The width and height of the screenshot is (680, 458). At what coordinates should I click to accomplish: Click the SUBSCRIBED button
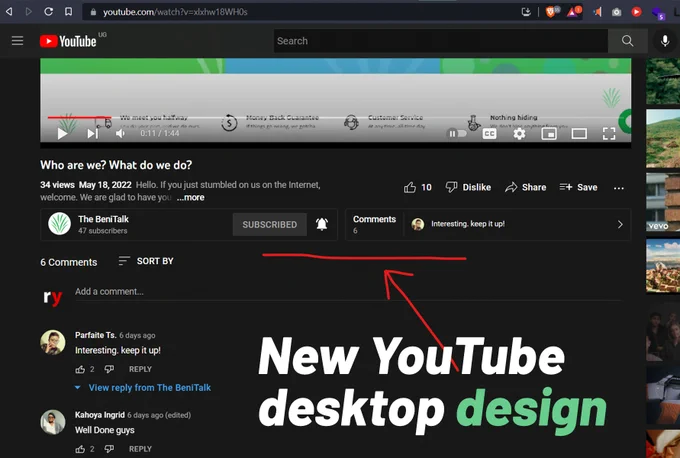(x=269, y=224)
